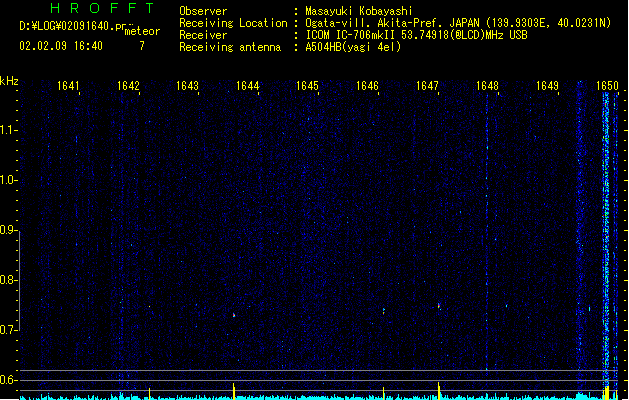Click time marker 1650

tap(607, 86)
